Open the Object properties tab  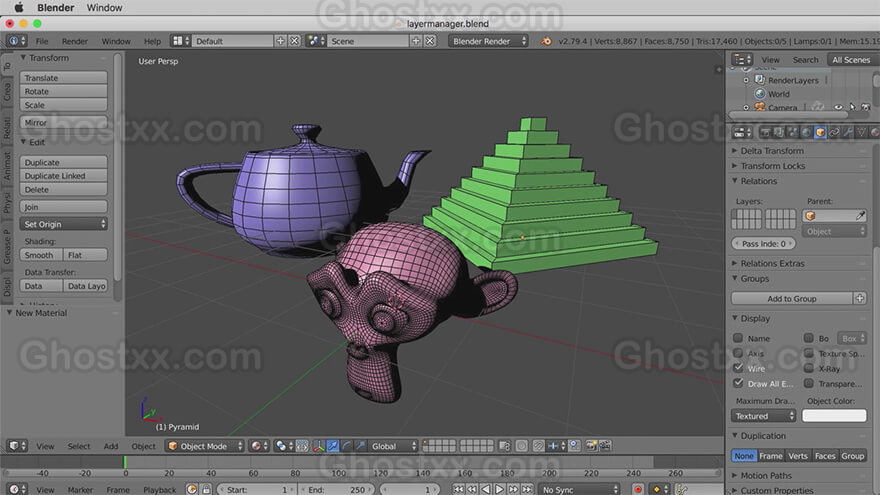820,132
